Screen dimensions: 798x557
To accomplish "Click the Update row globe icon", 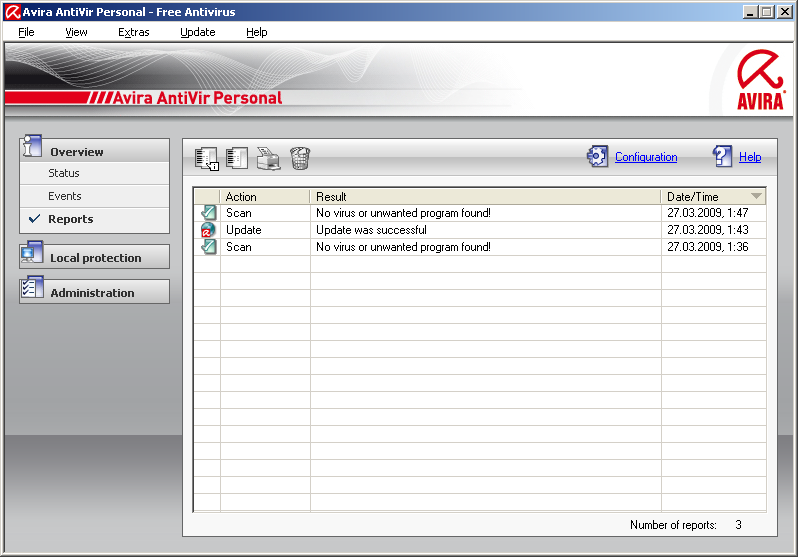I will (208, 230).
